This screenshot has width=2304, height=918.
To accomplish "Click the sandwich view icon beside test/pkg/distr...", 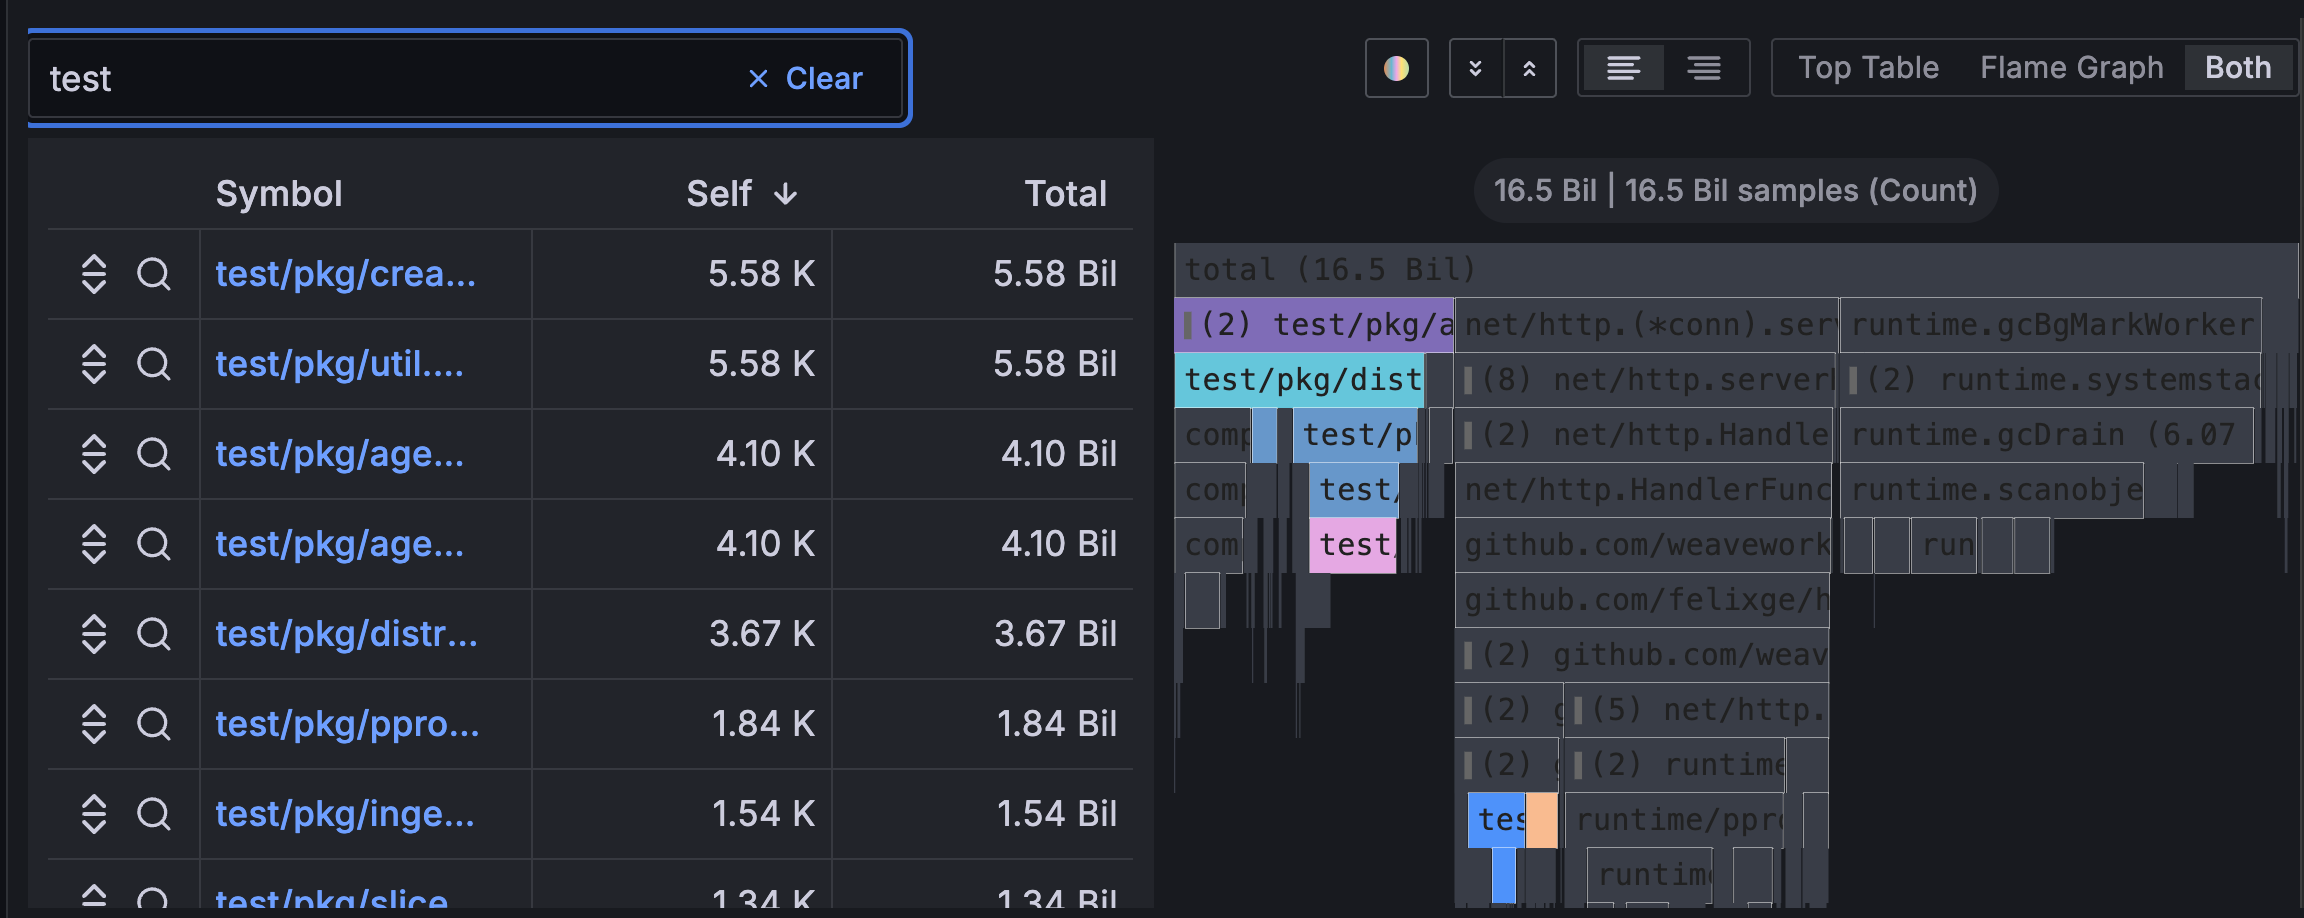I will pyautogui.click(x=95, y=634).
